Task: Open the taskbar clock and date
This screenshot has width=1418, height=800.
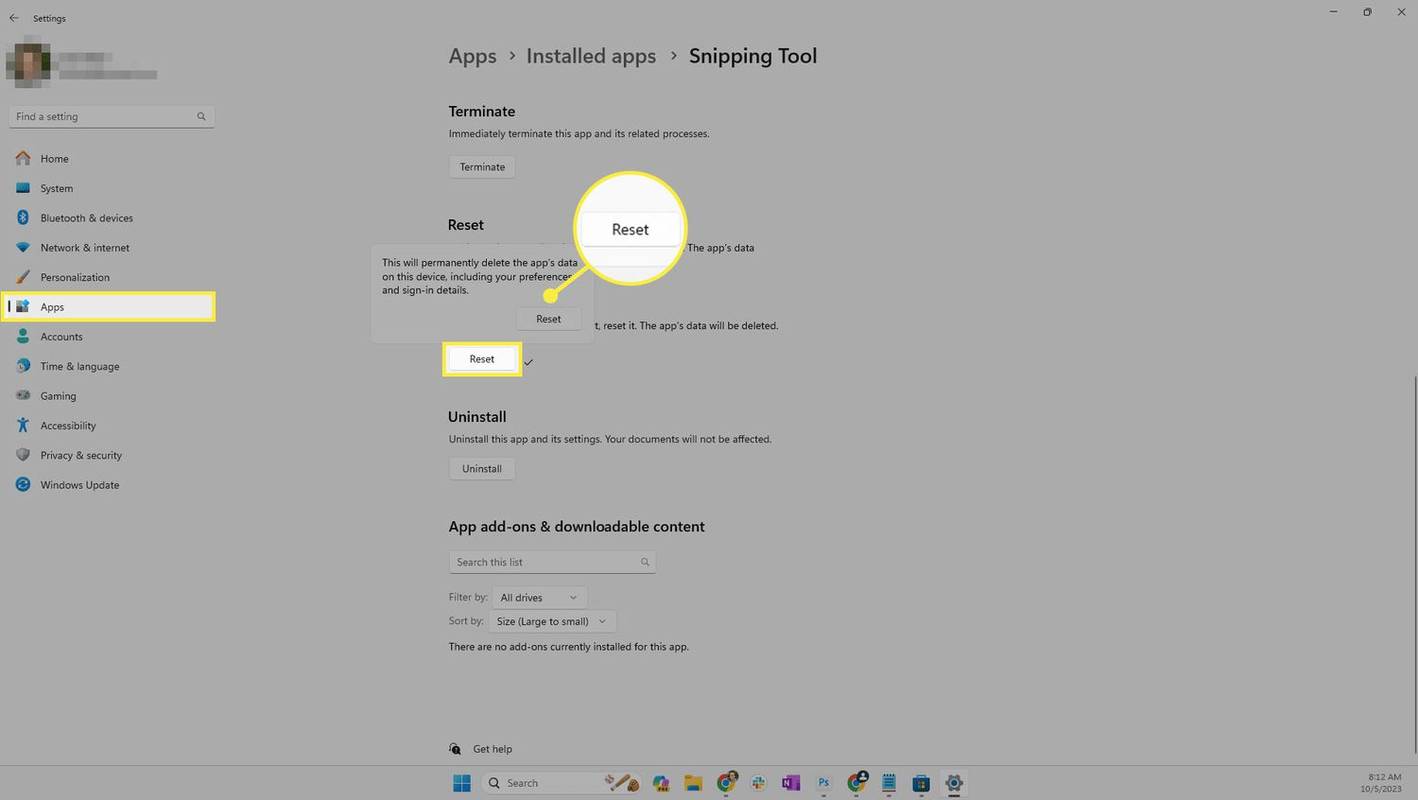Action: point(1383,783)
